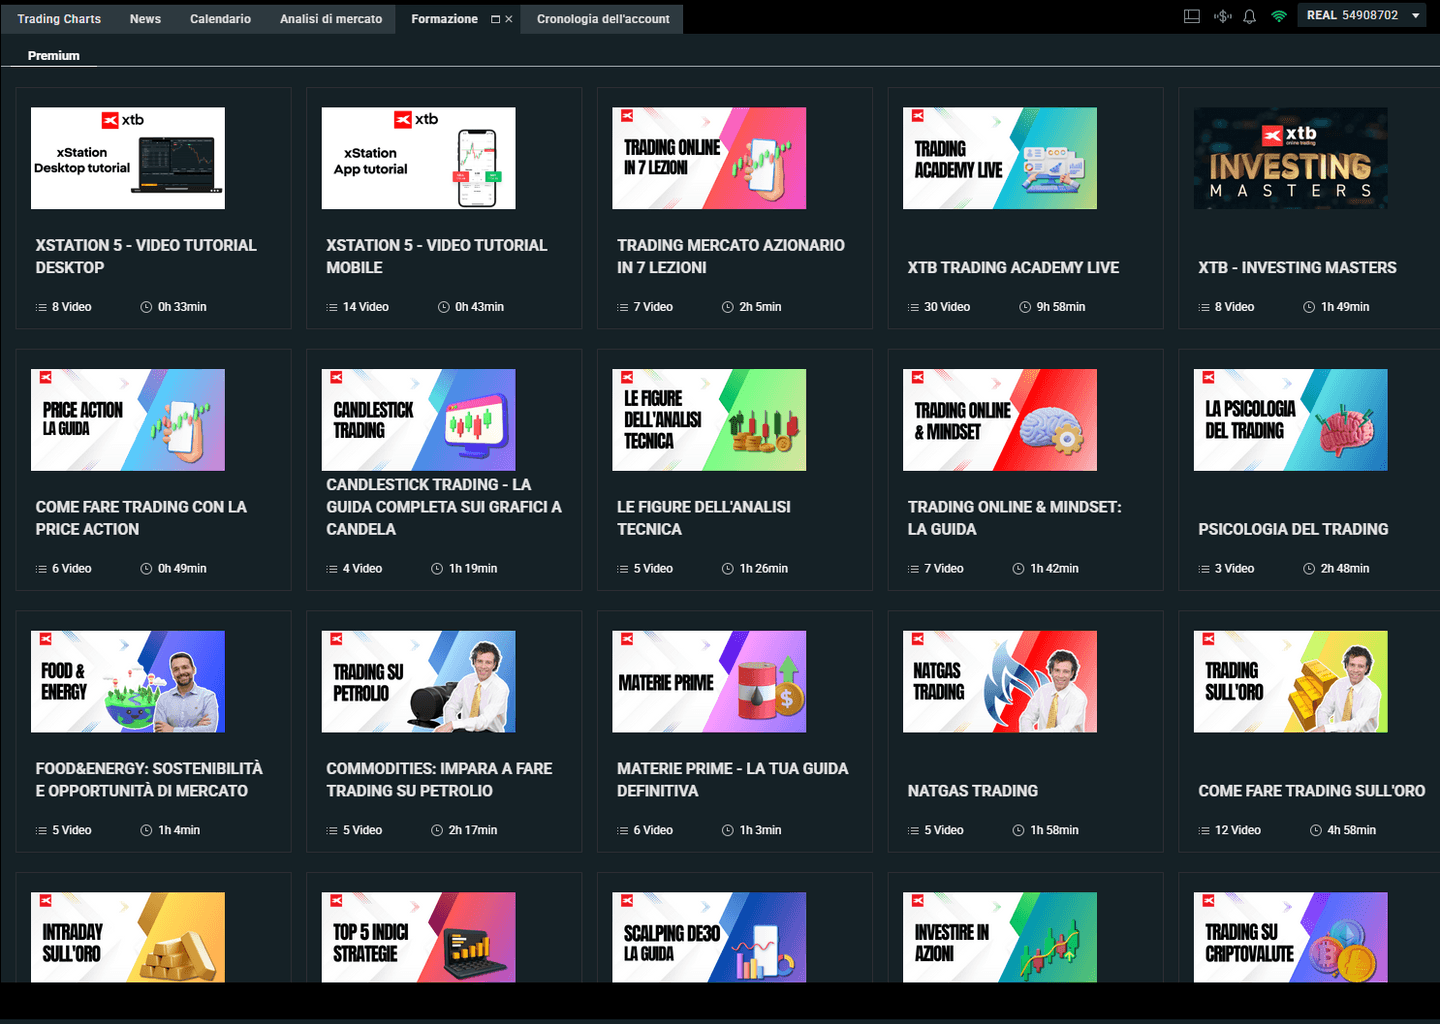Open Commodities: Impara a fare trading su petrolio

pos(439,780)
